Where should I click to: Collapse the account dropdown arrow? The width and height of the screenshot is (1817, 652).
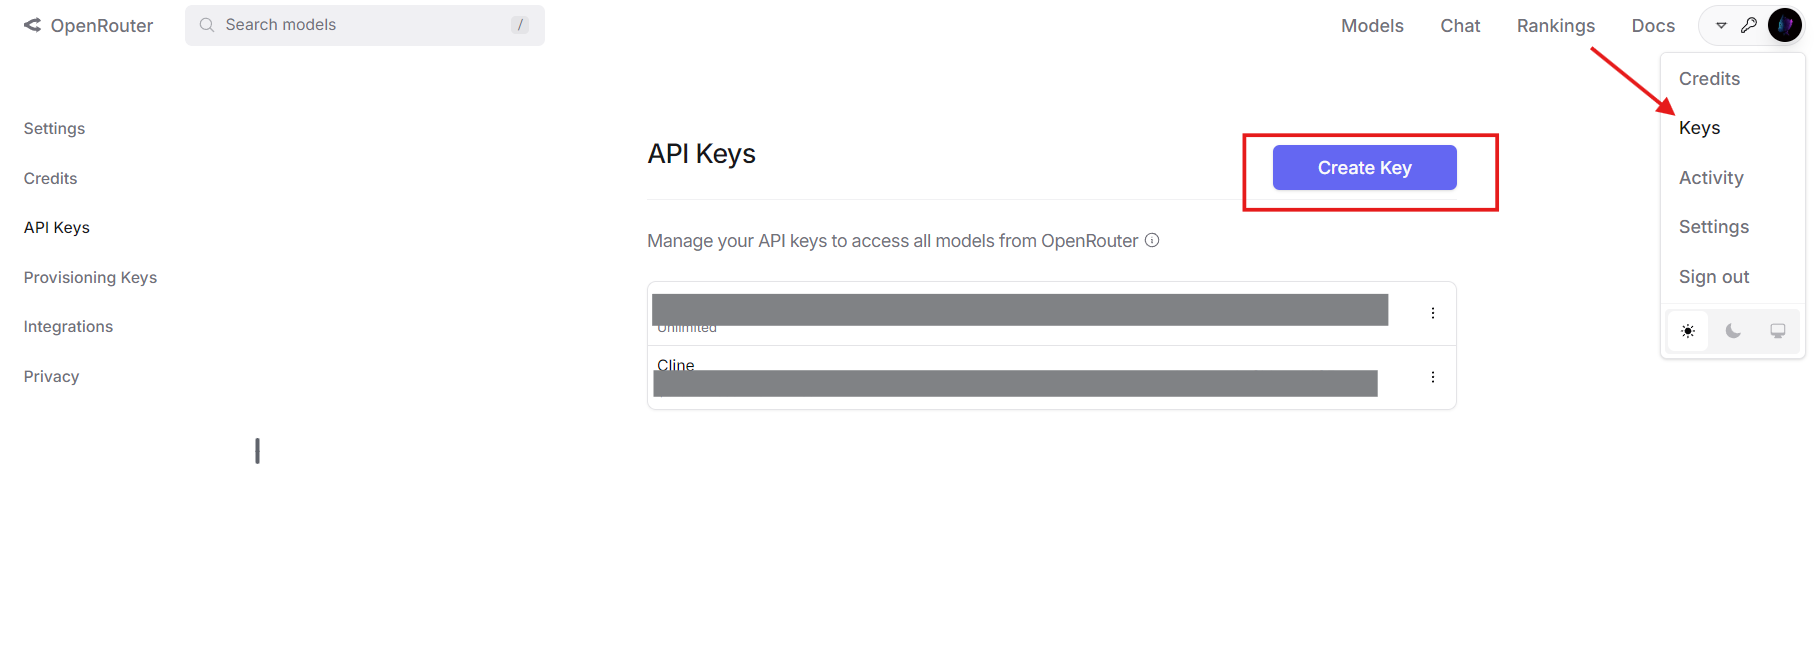point(1721,25)
